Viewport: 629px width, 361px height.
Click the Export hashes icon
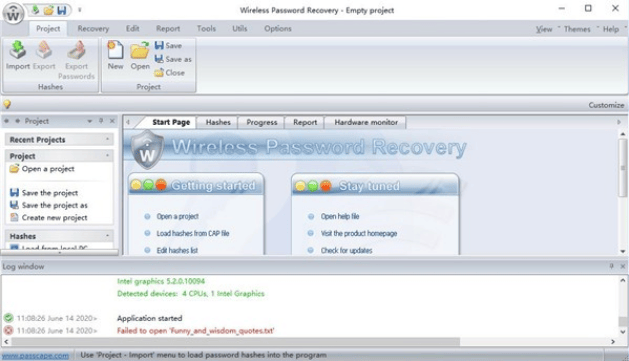point(44,50)
